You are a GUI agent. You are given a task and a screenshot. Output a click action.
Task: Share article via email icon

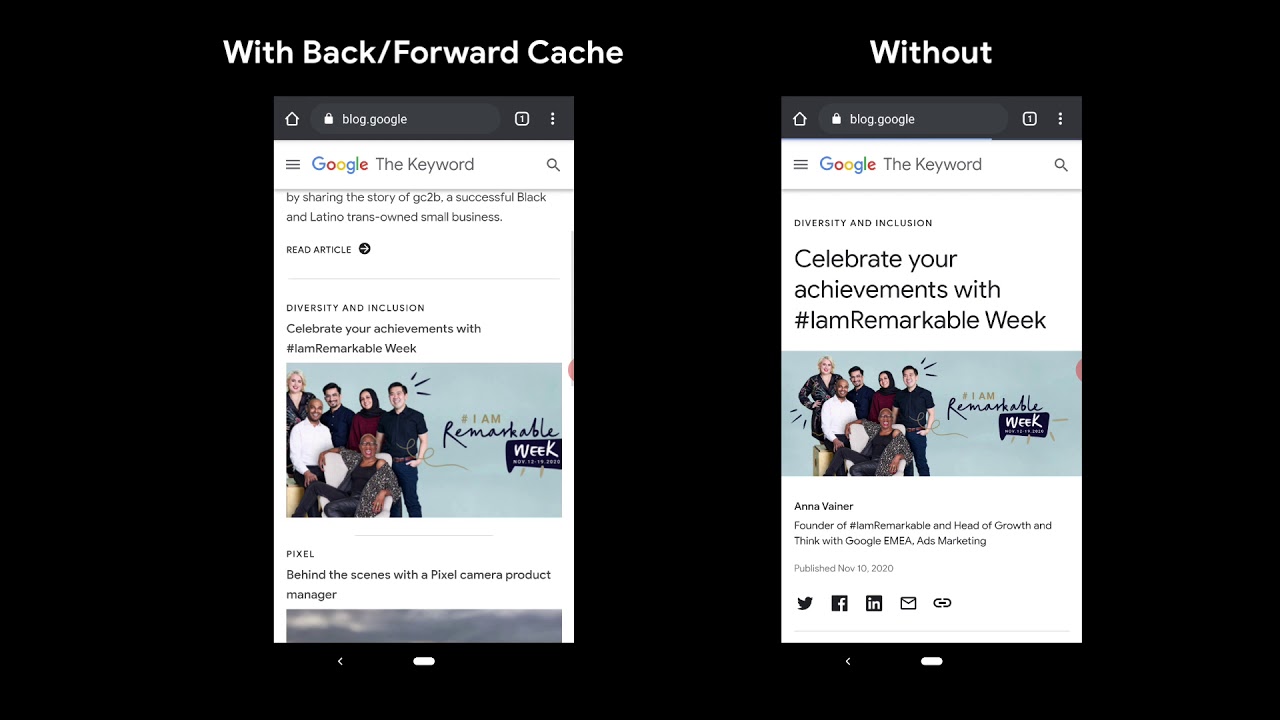pyautogui.click(x=908, y=603)
